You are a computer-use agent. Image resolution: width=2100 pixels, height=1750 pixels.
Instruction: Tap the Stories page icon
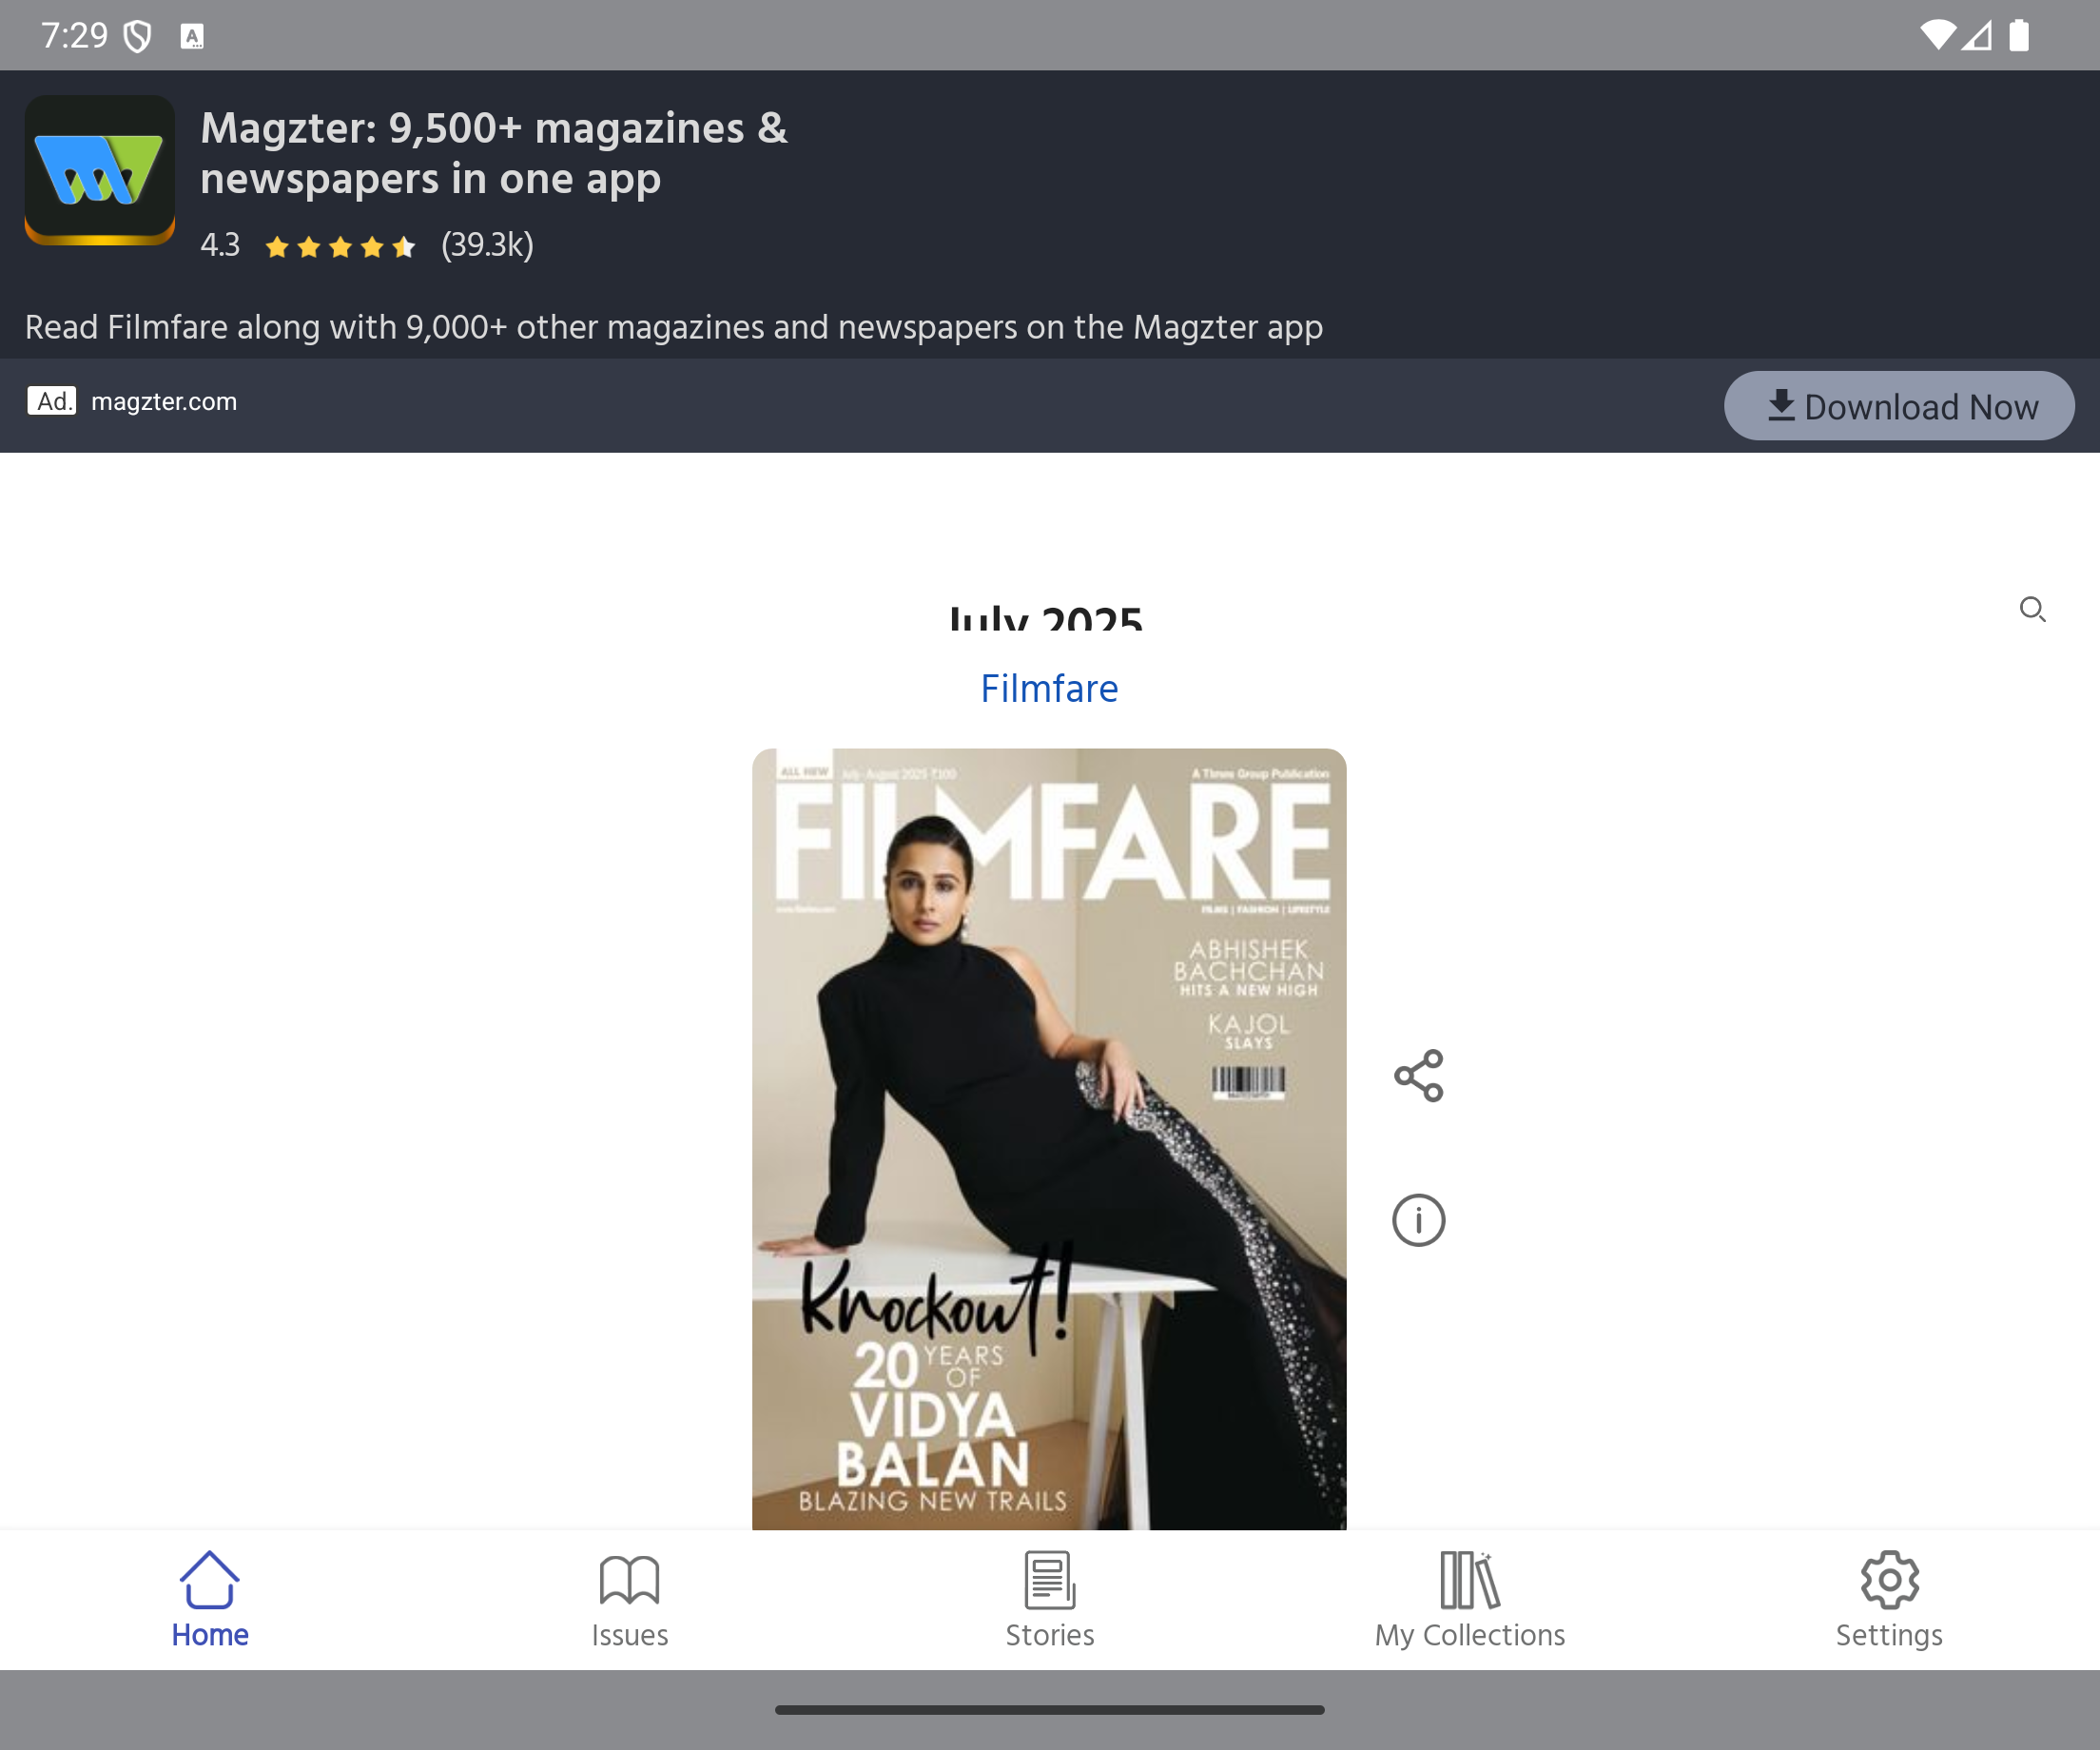point(1049,1580)
